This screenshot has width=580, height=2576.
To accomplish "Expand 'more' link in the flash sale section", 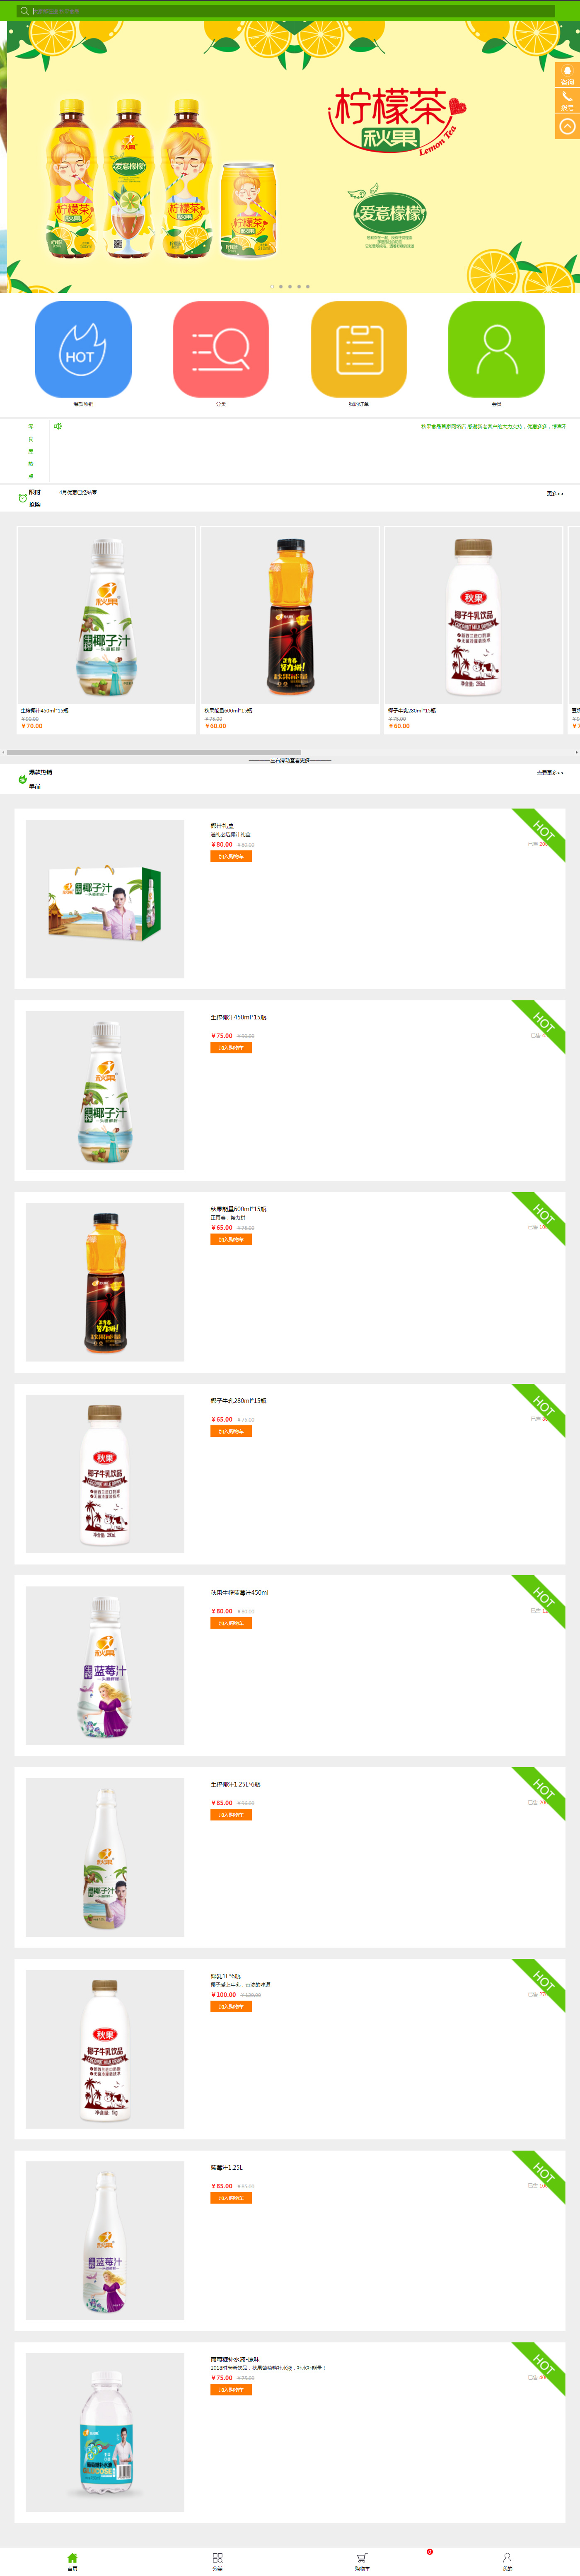I will [555, 493].
